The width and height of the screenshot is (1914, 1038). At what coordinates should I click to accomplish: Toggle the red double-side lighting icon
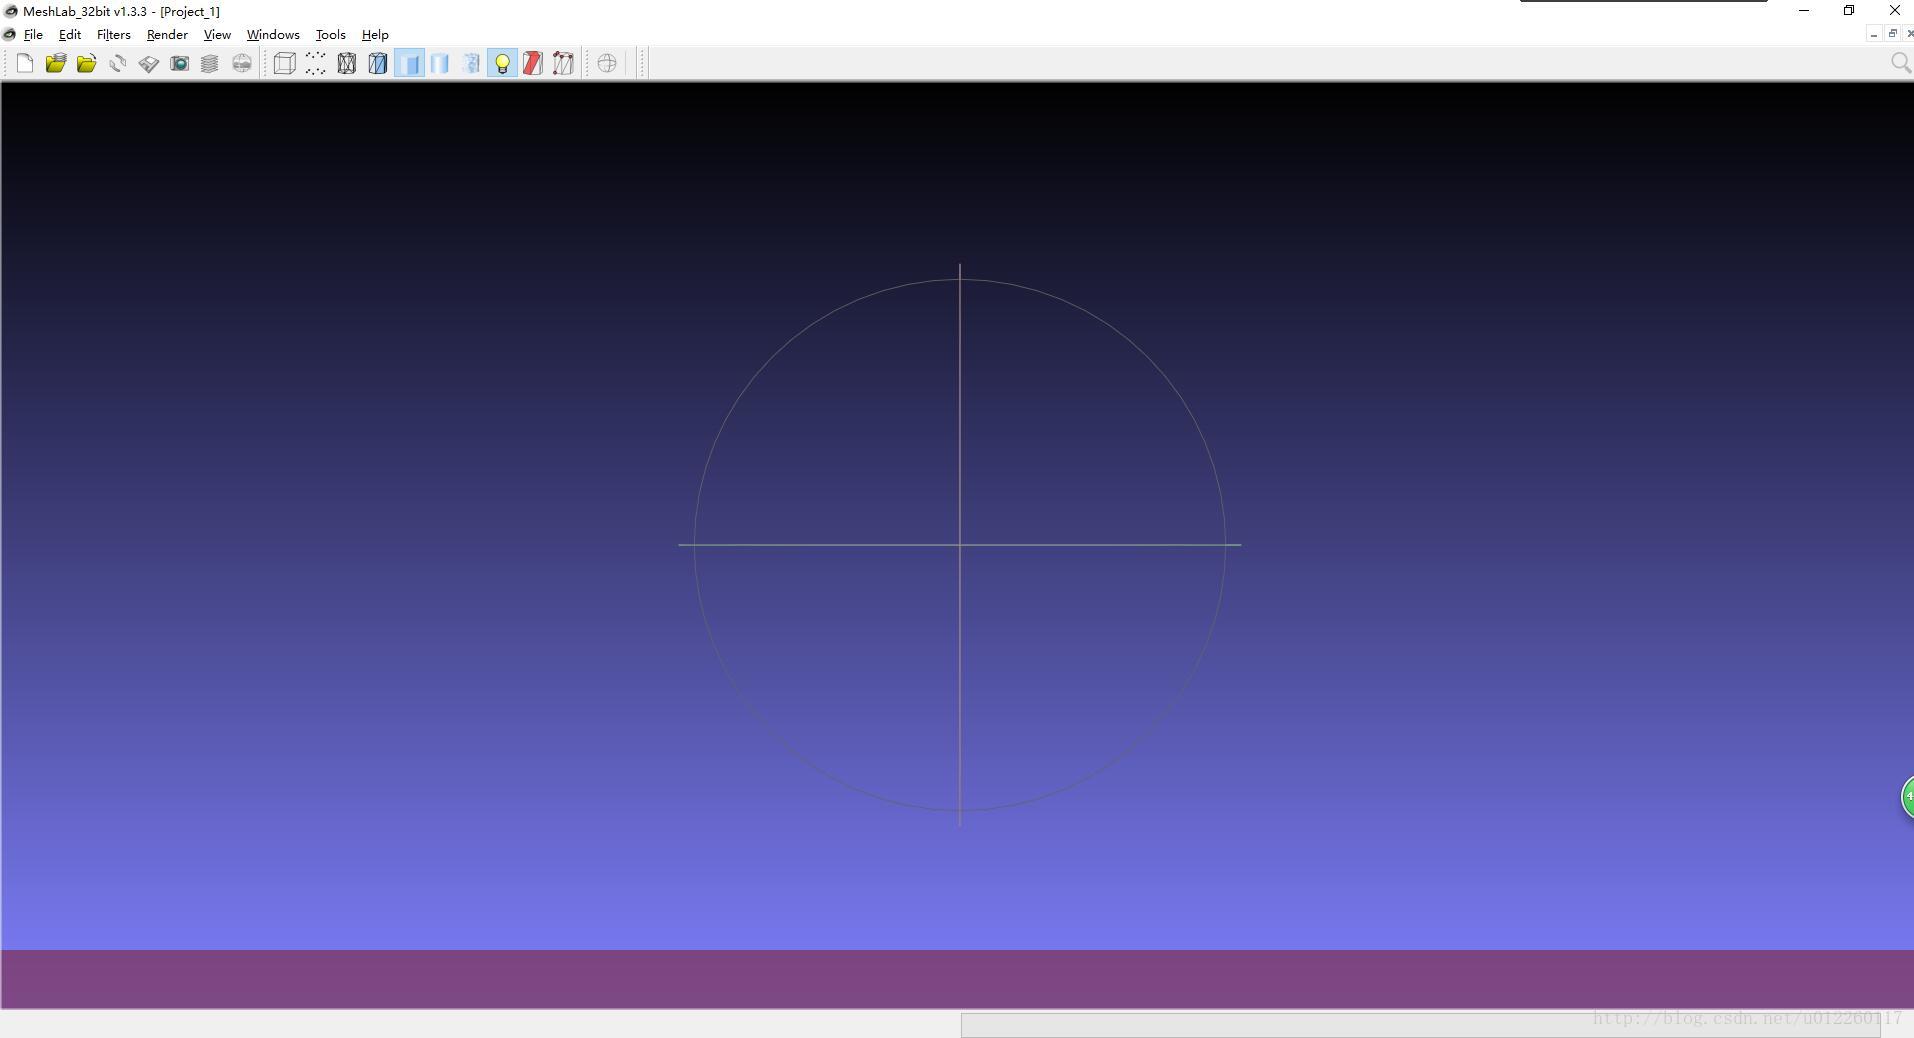pos(533,64)
